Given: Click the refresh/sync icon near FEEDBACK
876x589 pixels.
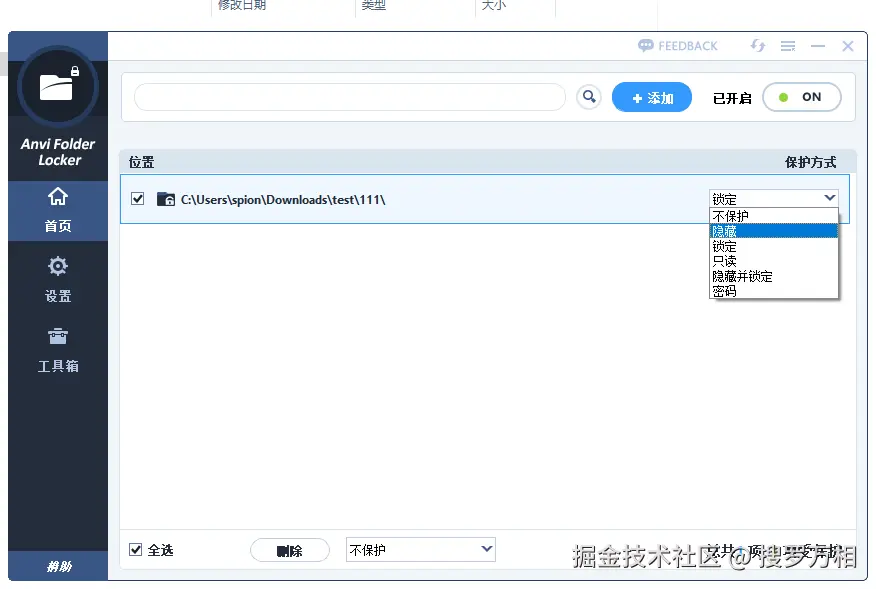Looking at the screenshot, I should click(757, 46).
